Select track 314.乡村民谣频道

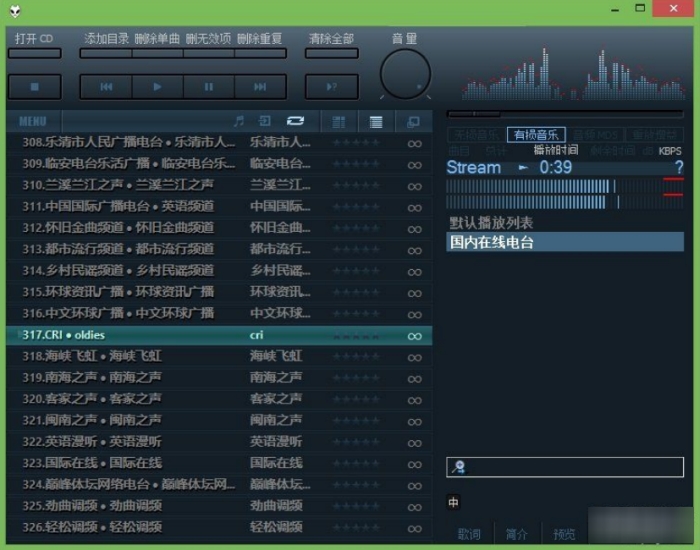tap(219, 271)
